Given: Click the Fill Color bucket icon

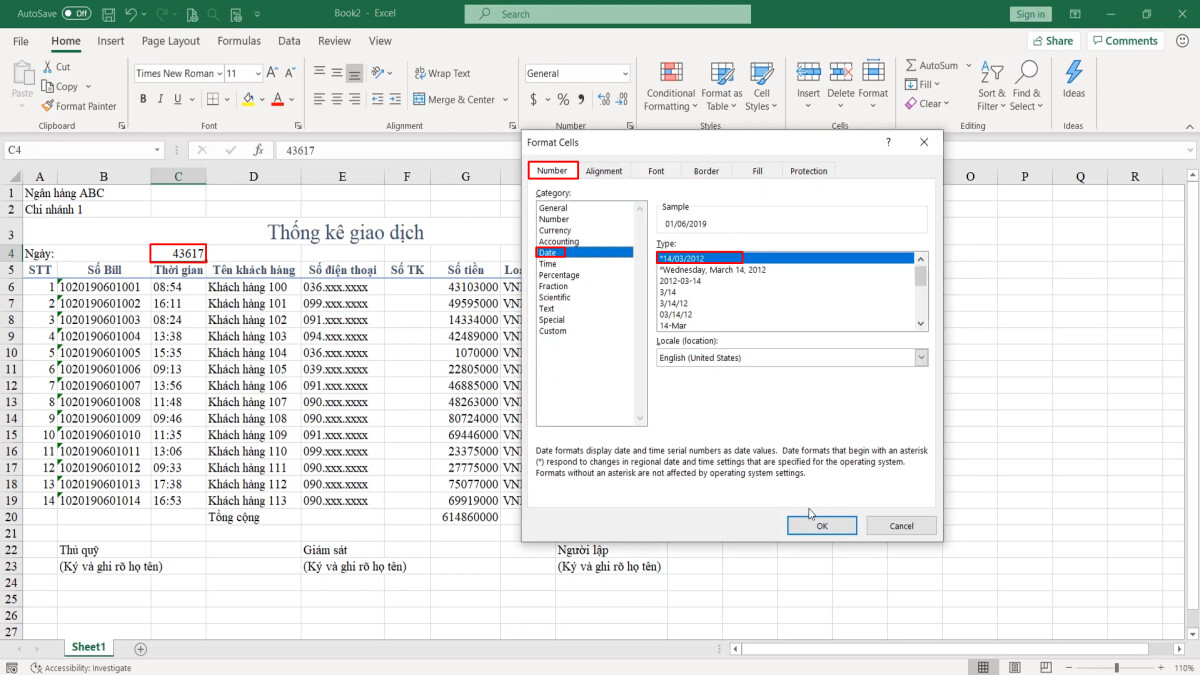Looking at the screenshot, I should (248, 99).
